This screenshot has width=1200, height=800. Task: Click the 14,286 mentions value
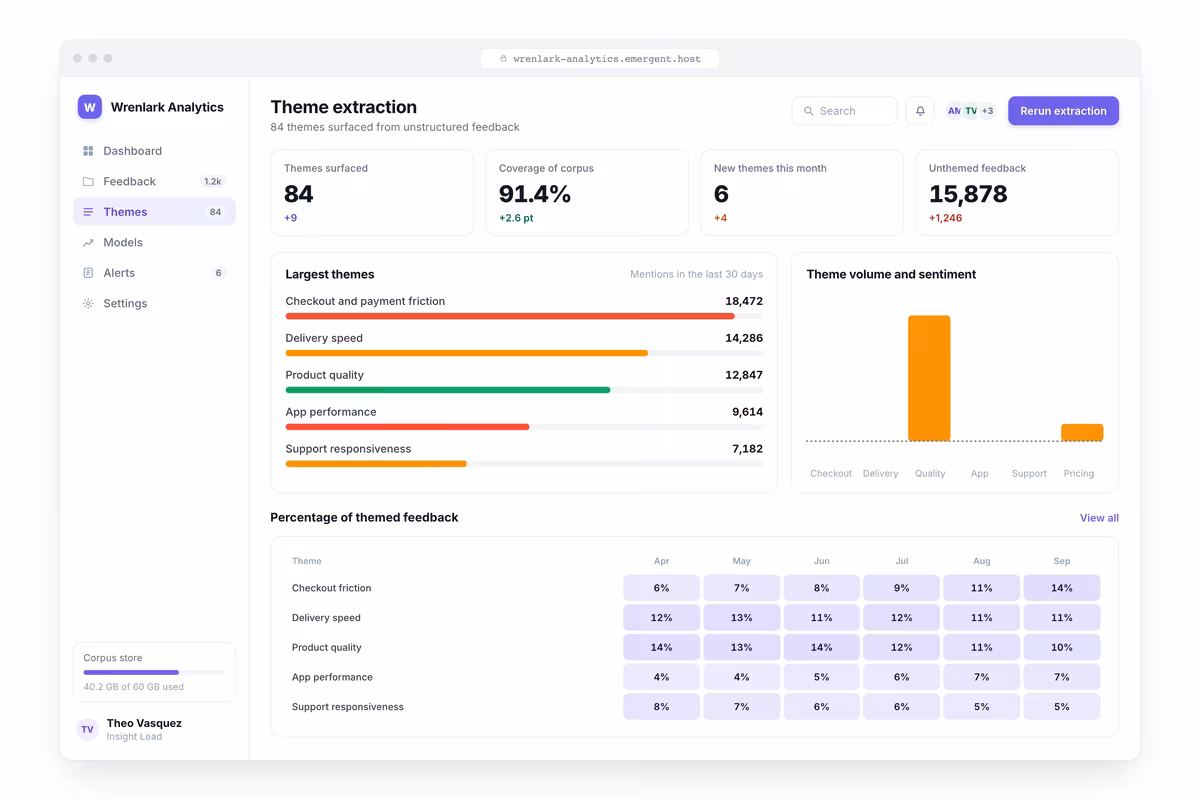[744, 338]
